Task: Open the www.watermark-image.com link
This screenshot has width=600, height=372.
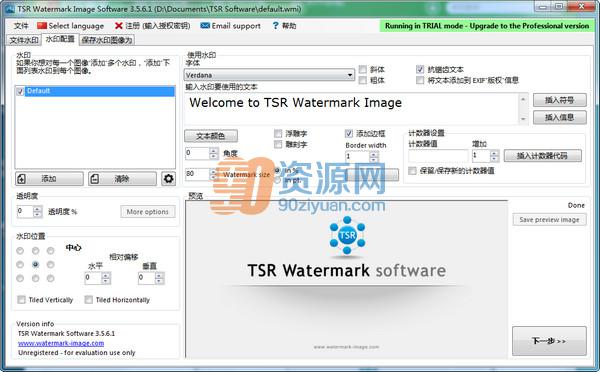Action: click(x=61, y=343)
